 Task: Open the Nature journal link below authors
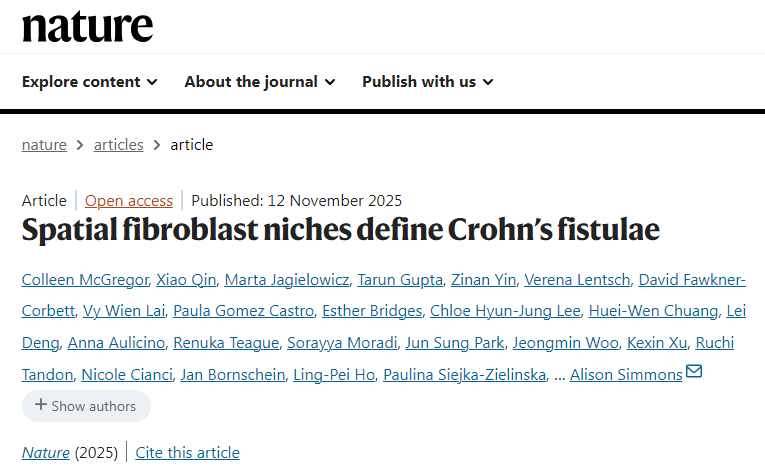[46, 452]
